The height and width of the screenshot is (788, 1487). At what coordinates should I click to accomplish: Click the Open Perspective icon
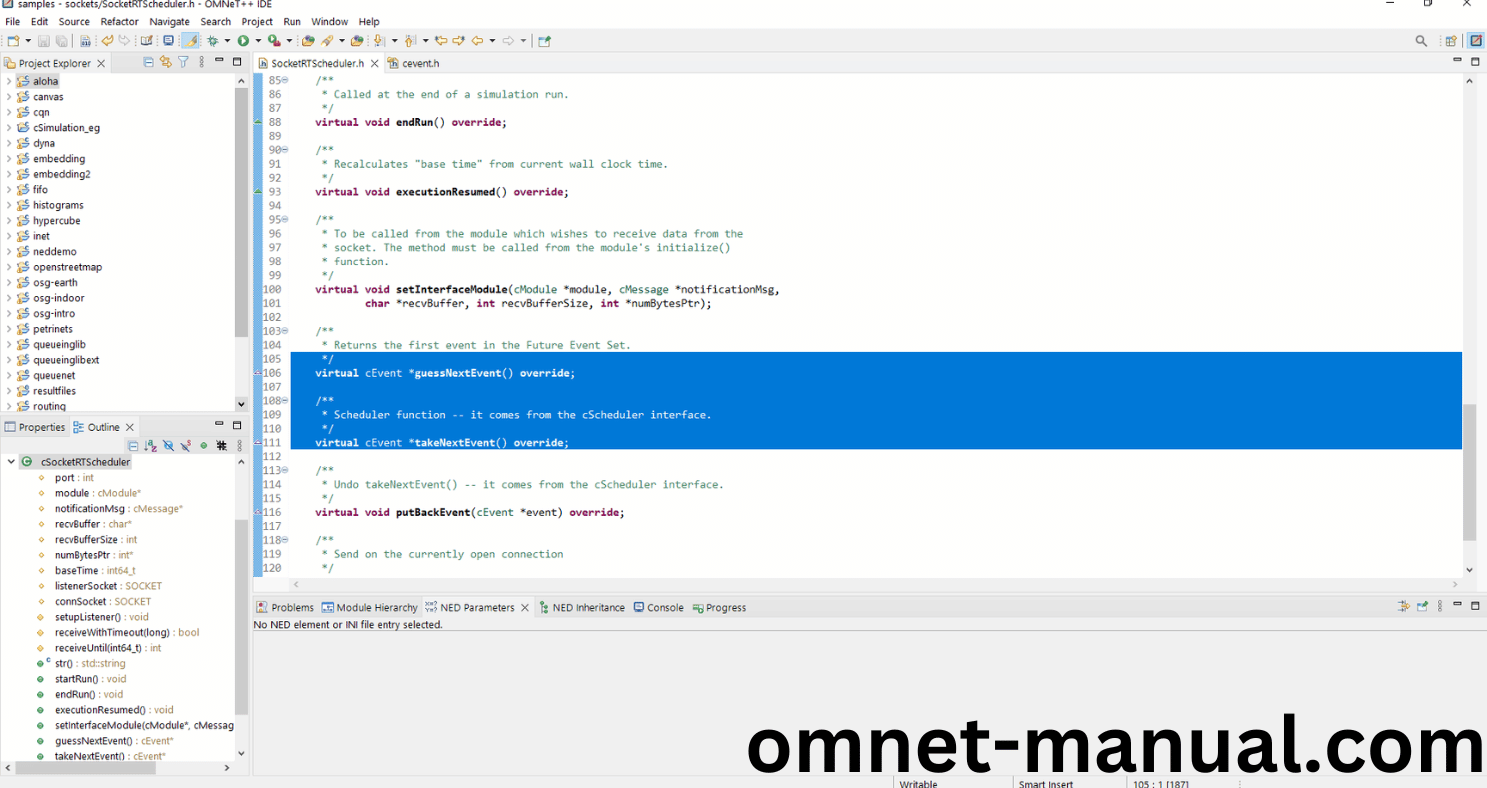(1450, 41)
